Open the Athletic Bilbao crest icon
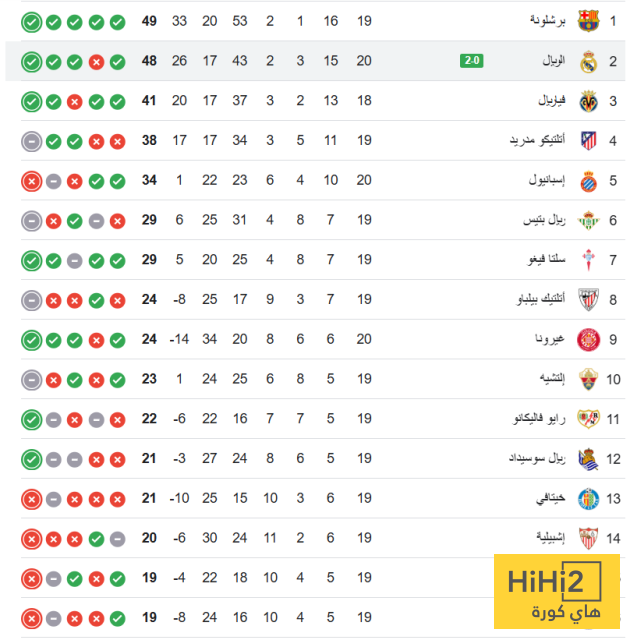Image resolution: width=630 pixels, height=640 pixels. click(x=589, y=300)
